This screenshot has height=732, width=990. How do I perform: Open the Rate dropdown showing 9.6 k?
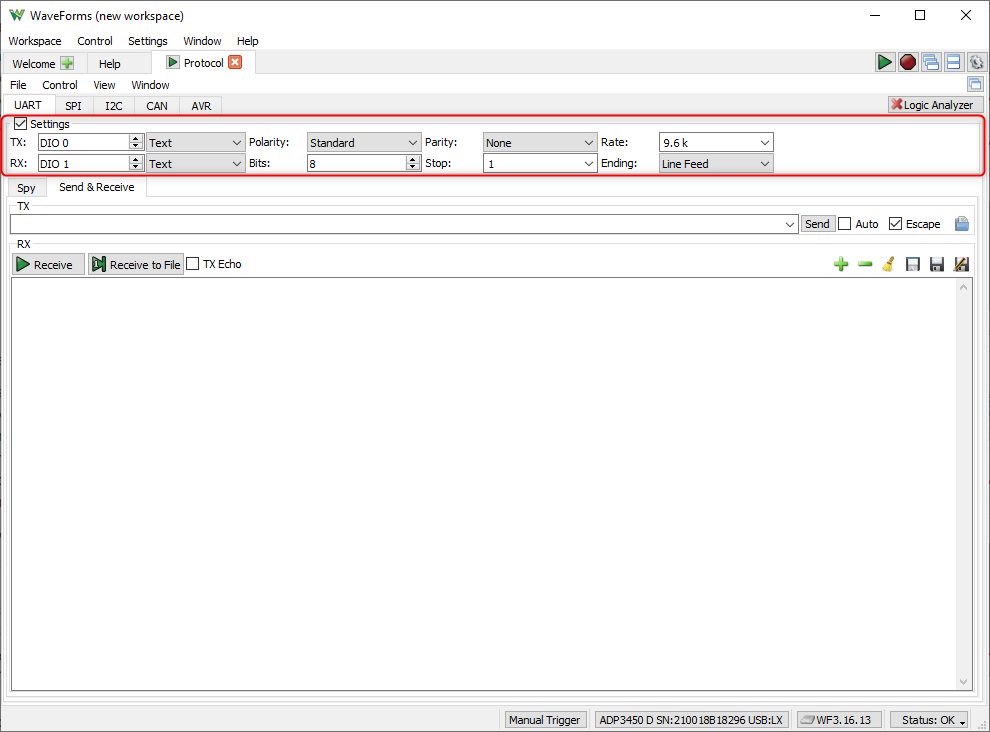716,143
